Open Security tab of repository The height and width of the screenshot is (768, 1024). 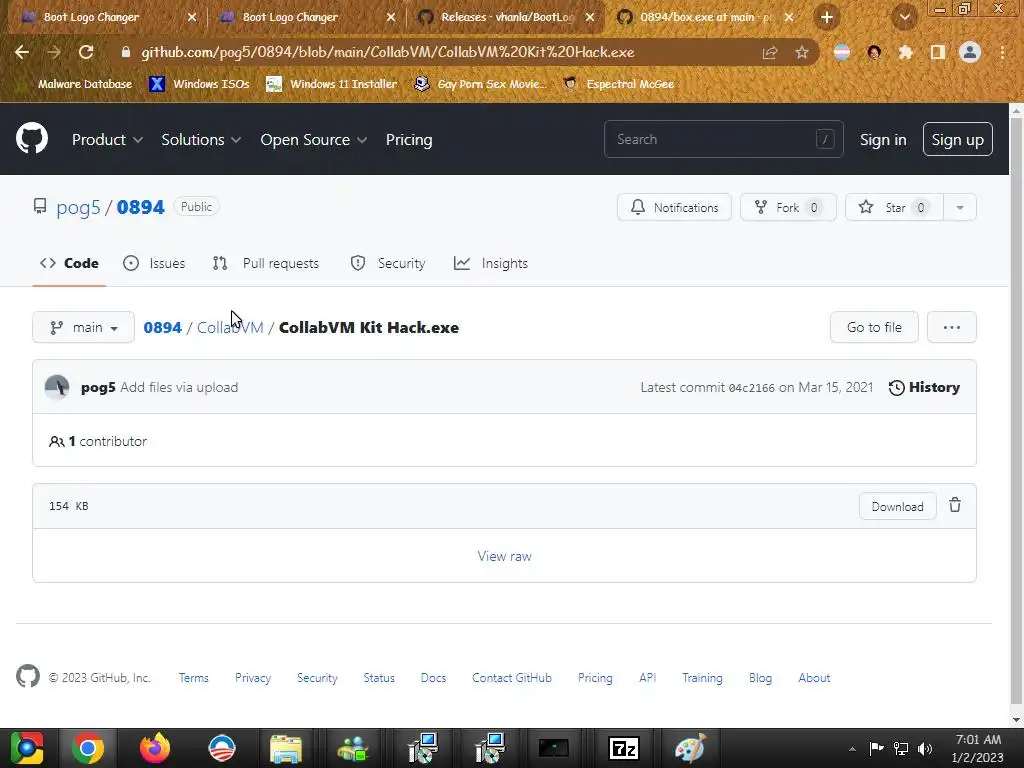388,263
